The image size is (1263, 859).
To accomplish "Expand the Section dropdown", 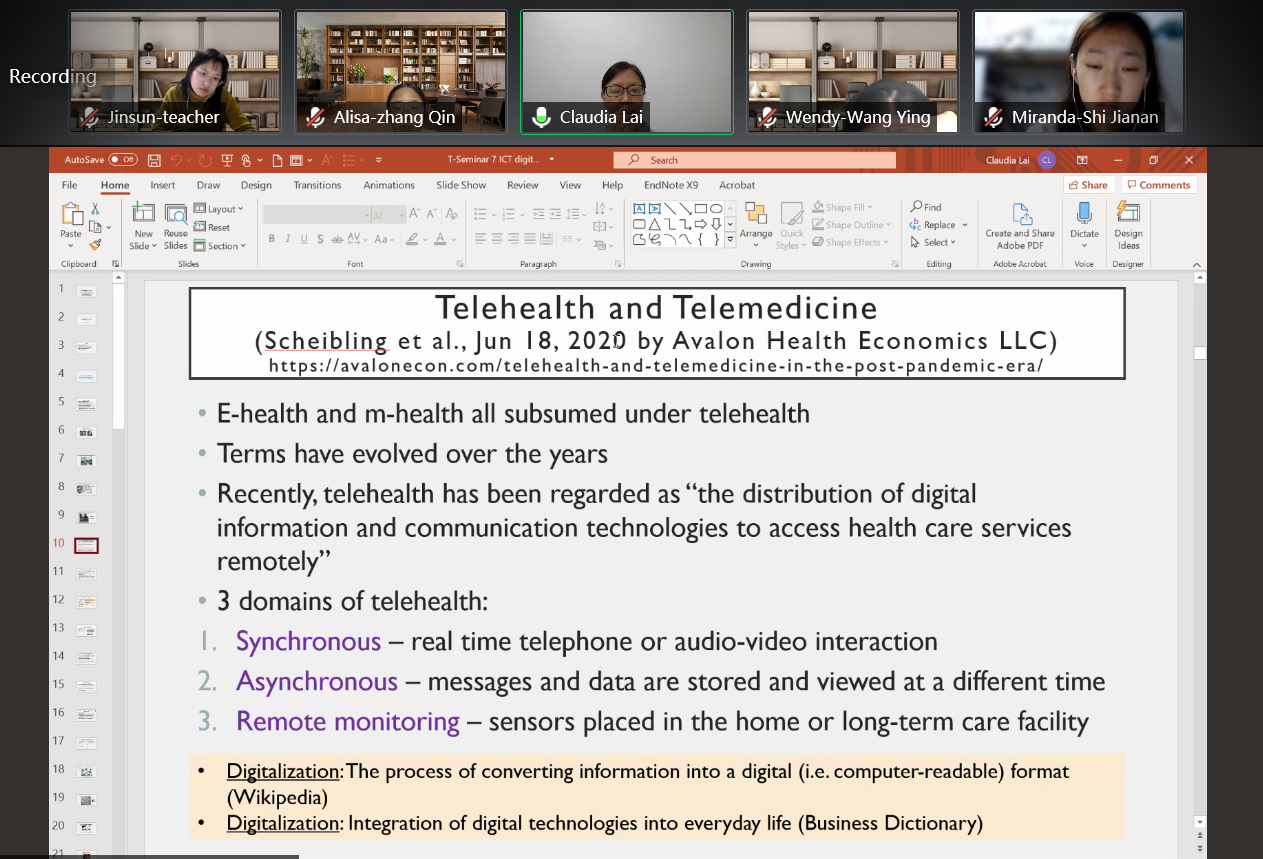I will 219,246.
